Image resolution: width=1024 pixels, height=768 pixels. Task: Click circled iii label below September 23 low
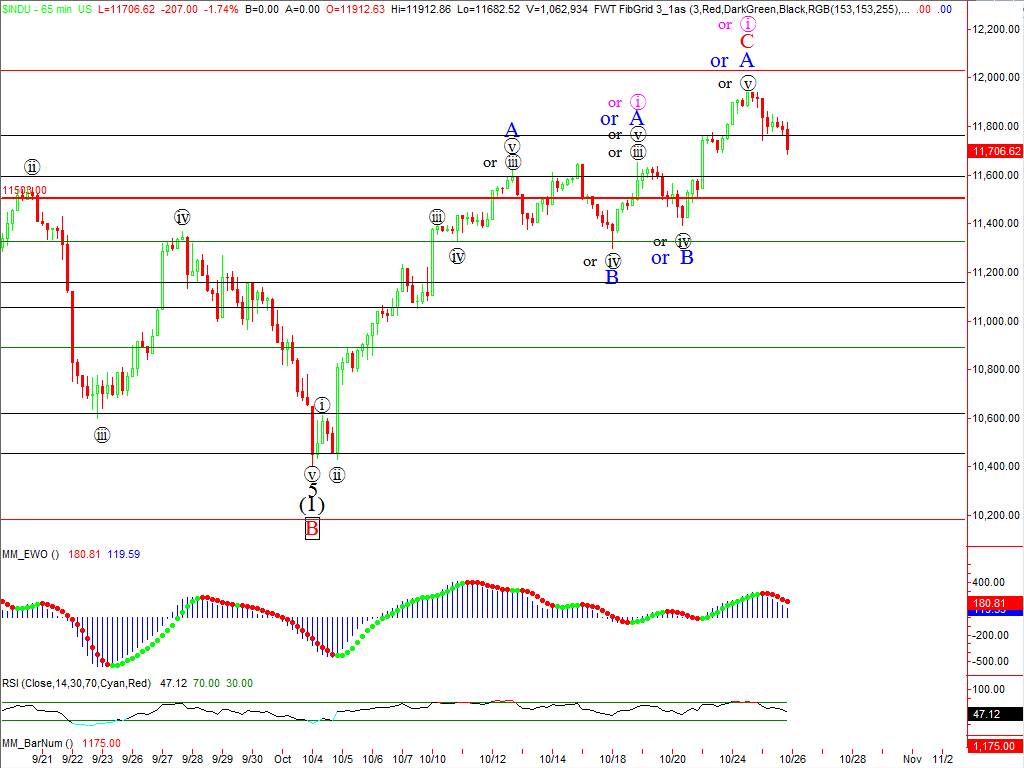[x=102, y=435]
